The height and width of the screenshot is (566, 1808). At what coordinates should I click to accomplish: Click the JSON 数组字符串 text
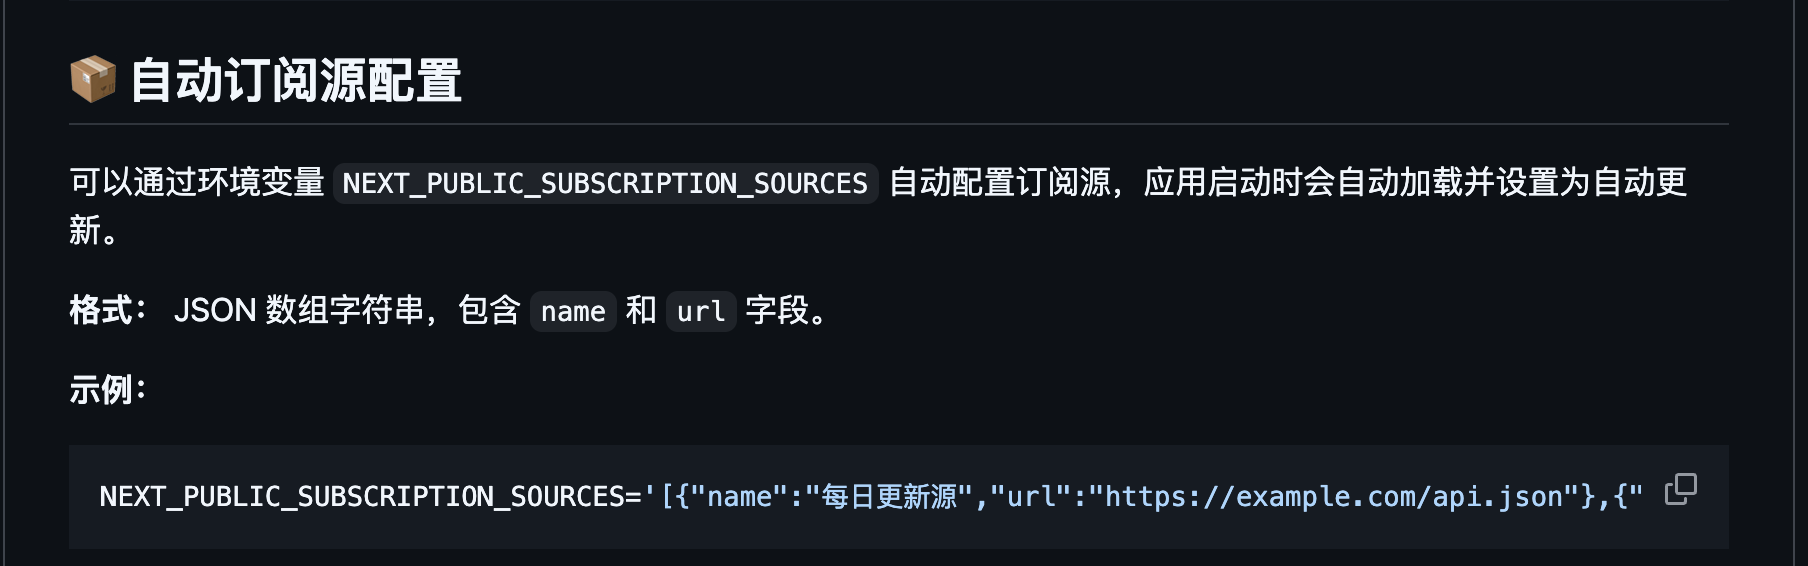299,311
